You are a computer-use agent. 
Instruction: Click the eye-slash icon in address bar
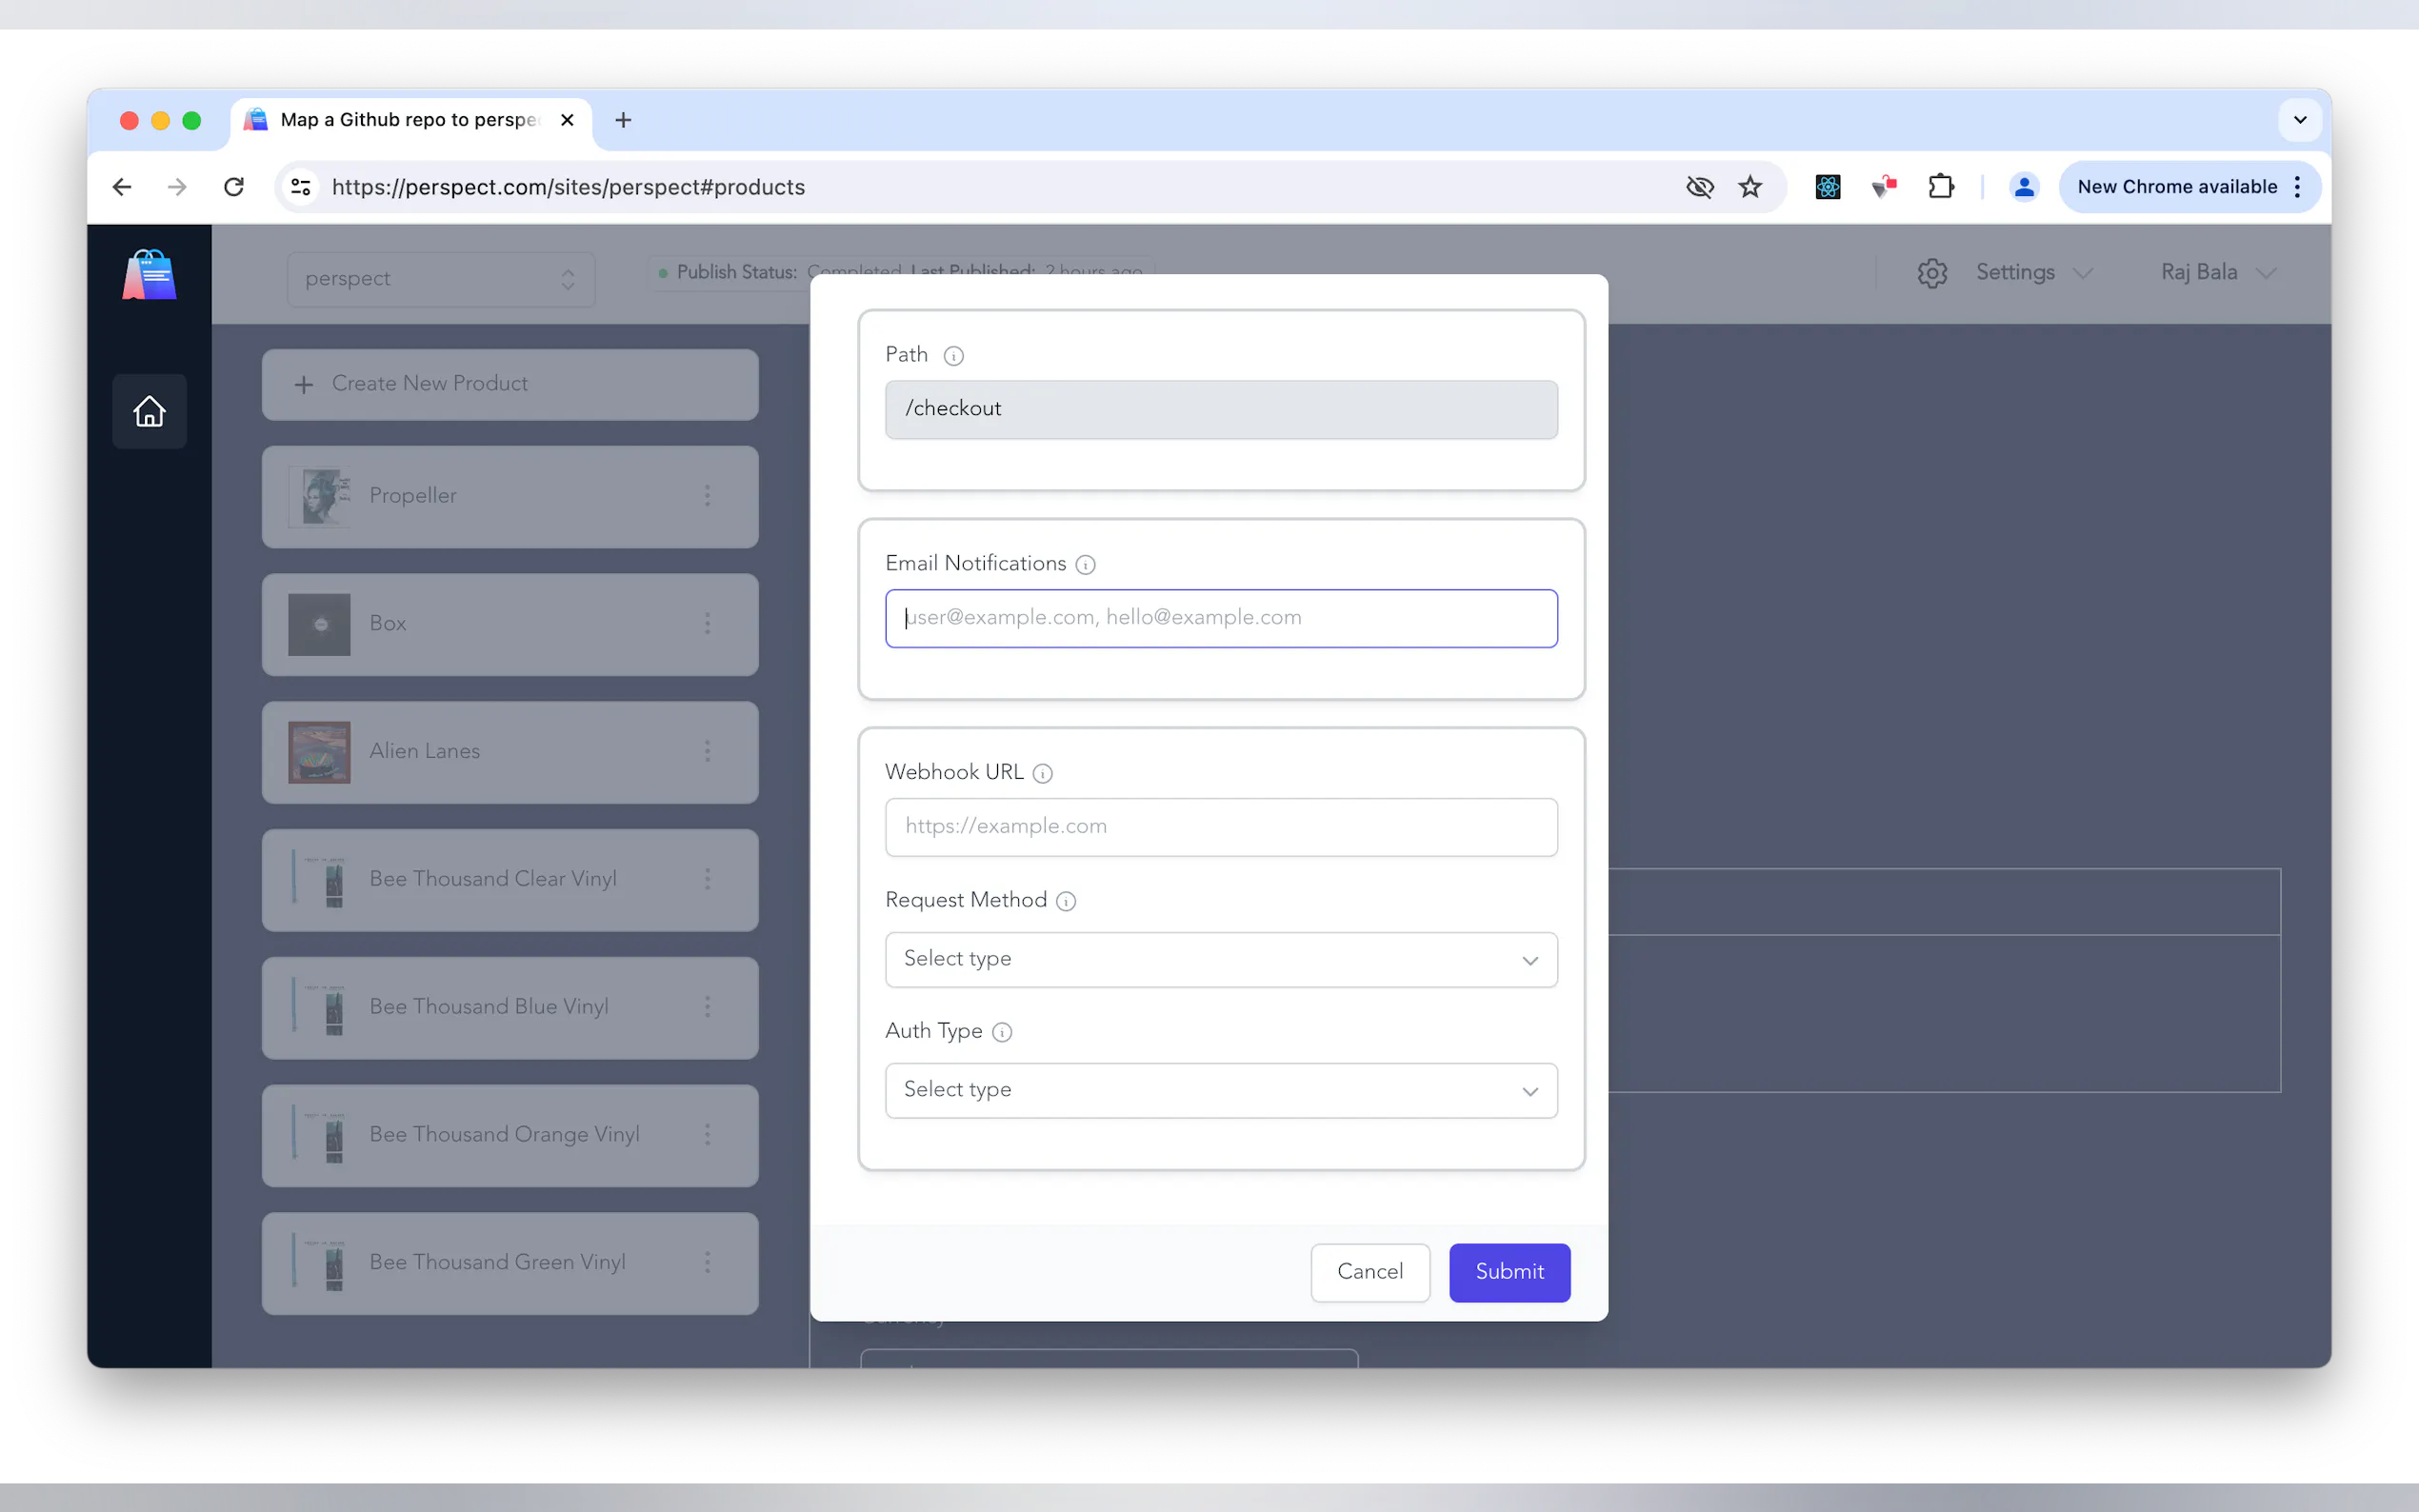coord(1699,187)
